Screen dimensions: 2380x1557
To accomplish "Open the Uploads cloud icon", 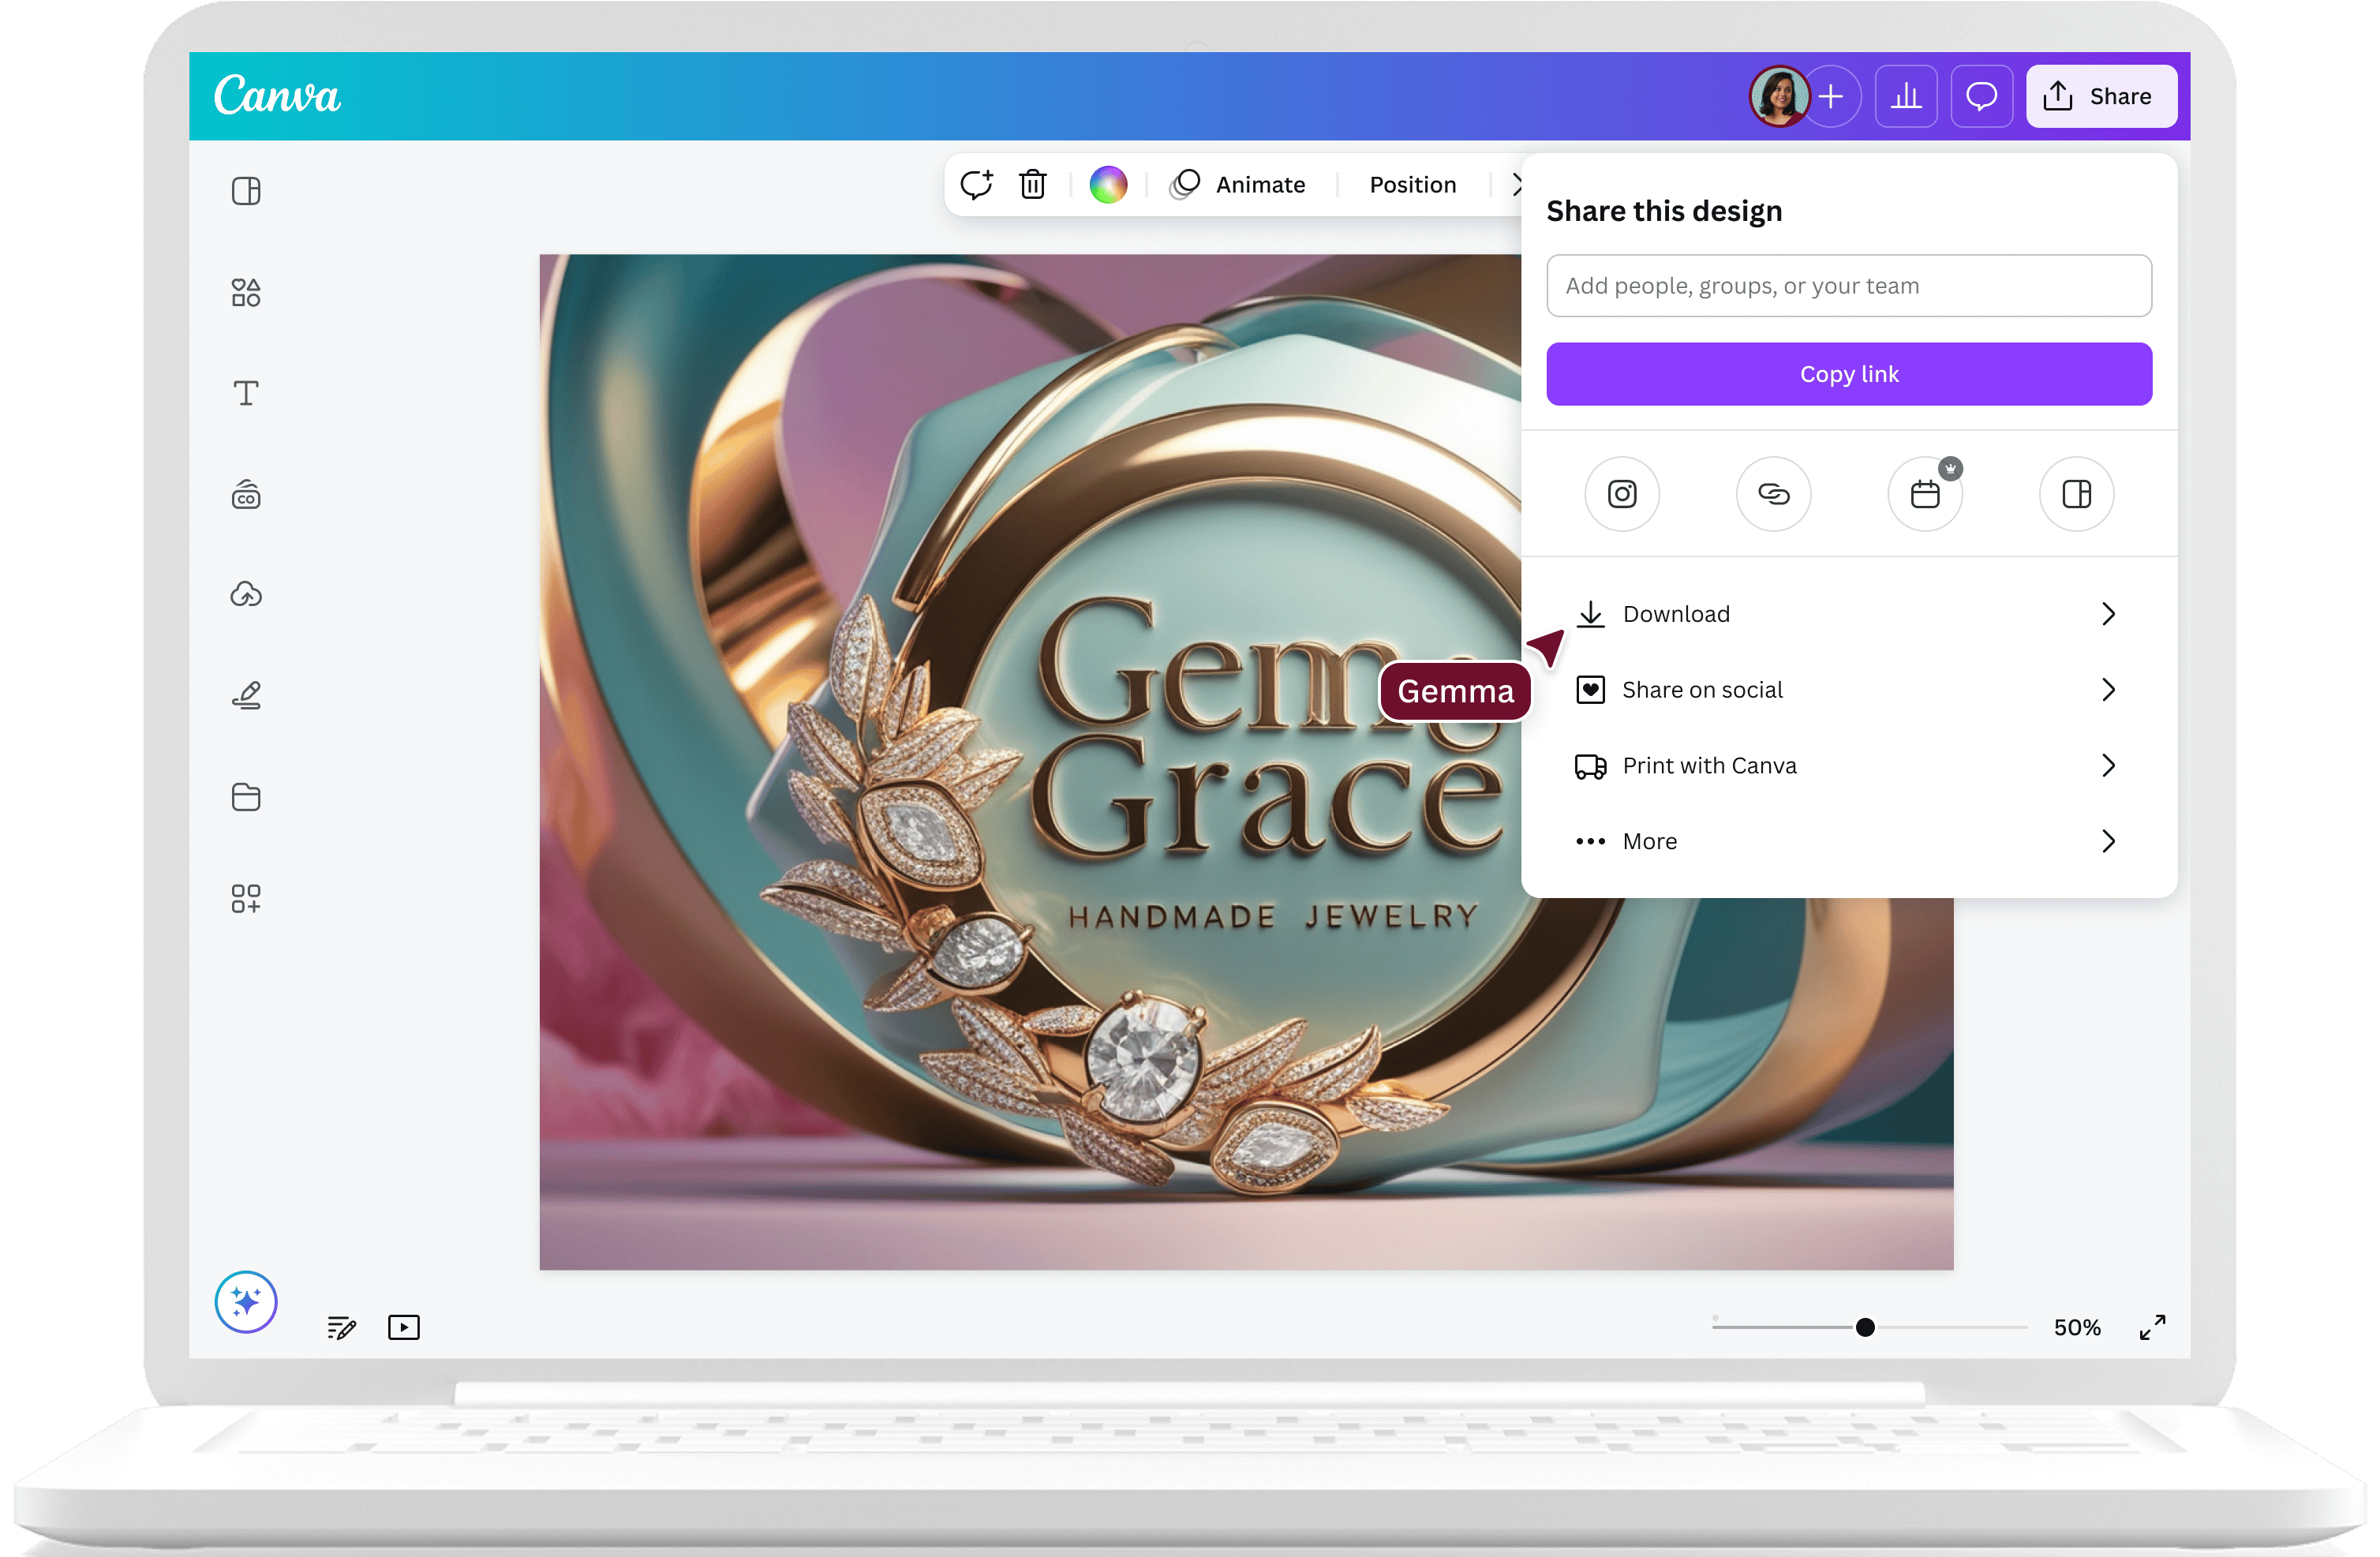I will [246, 595].
